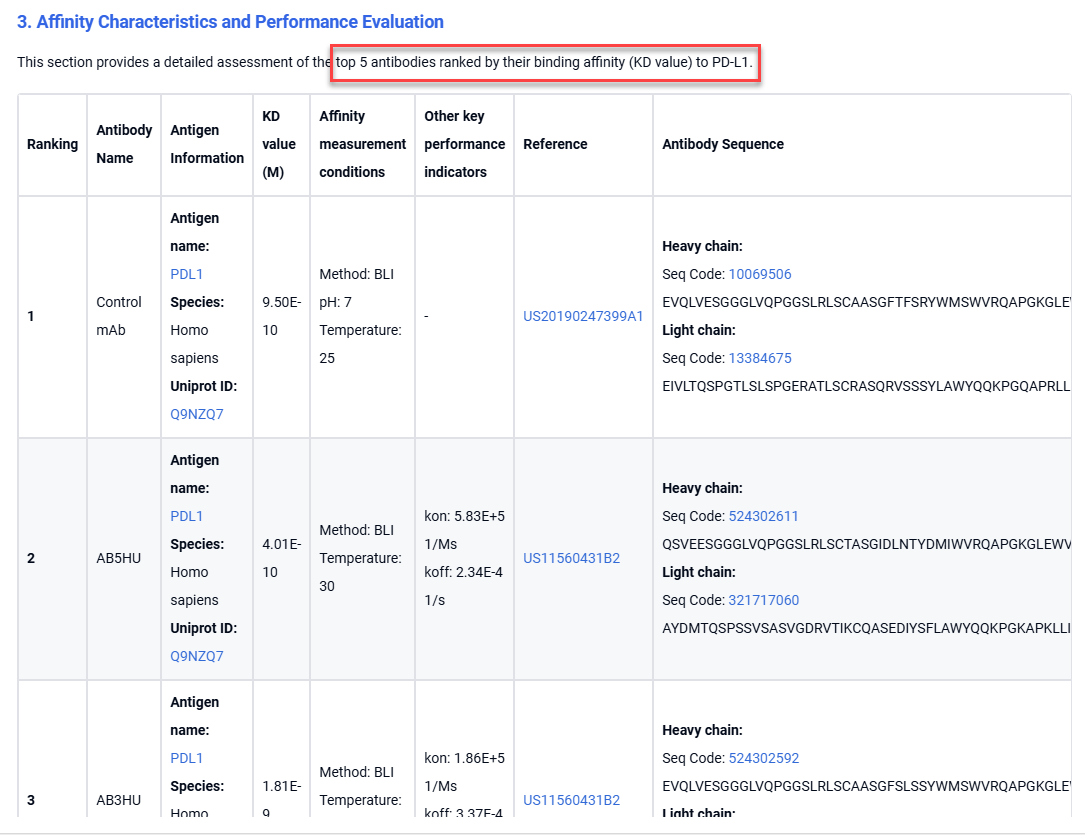Open US11560431B2 reference in the AB5HU row

point(571,558)
